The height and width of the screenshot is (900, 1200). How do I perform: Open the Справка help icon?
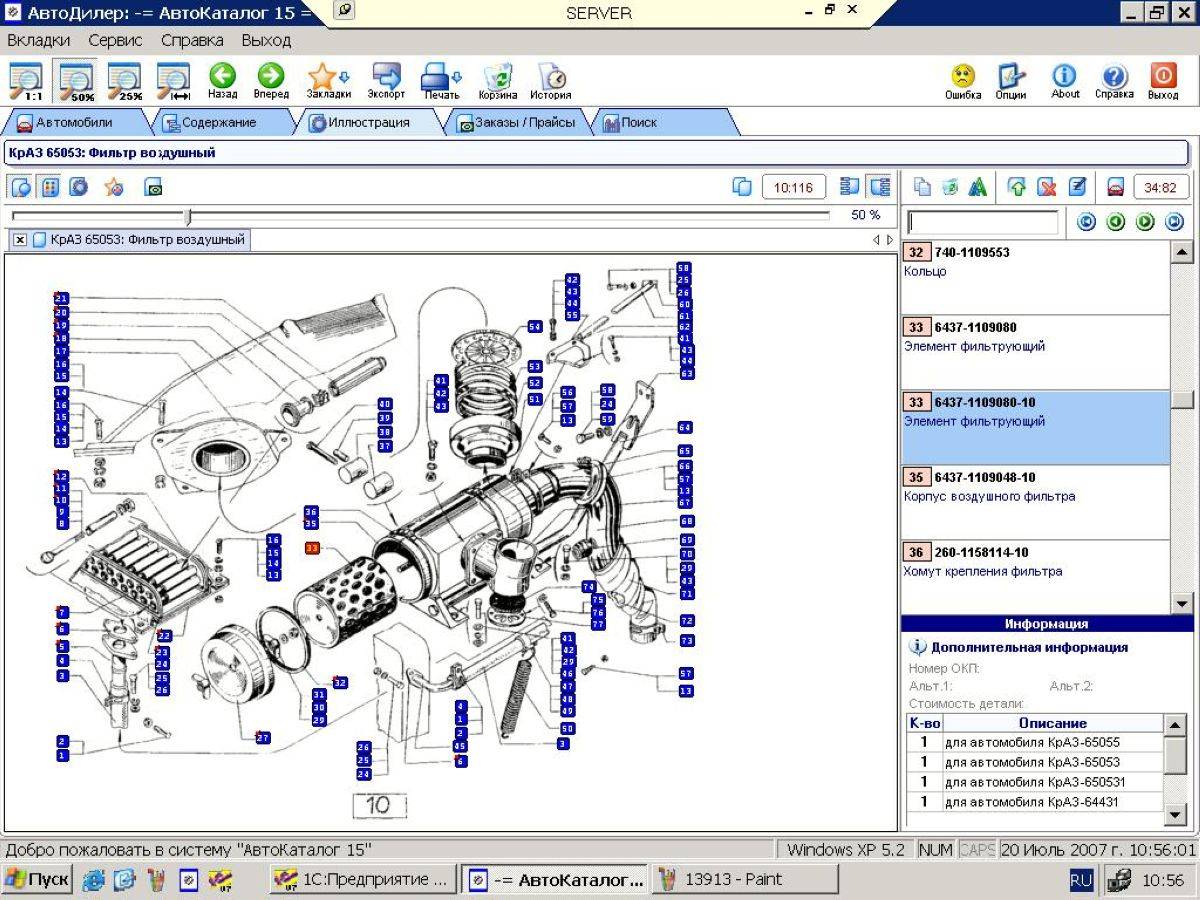click(1114, 81)
